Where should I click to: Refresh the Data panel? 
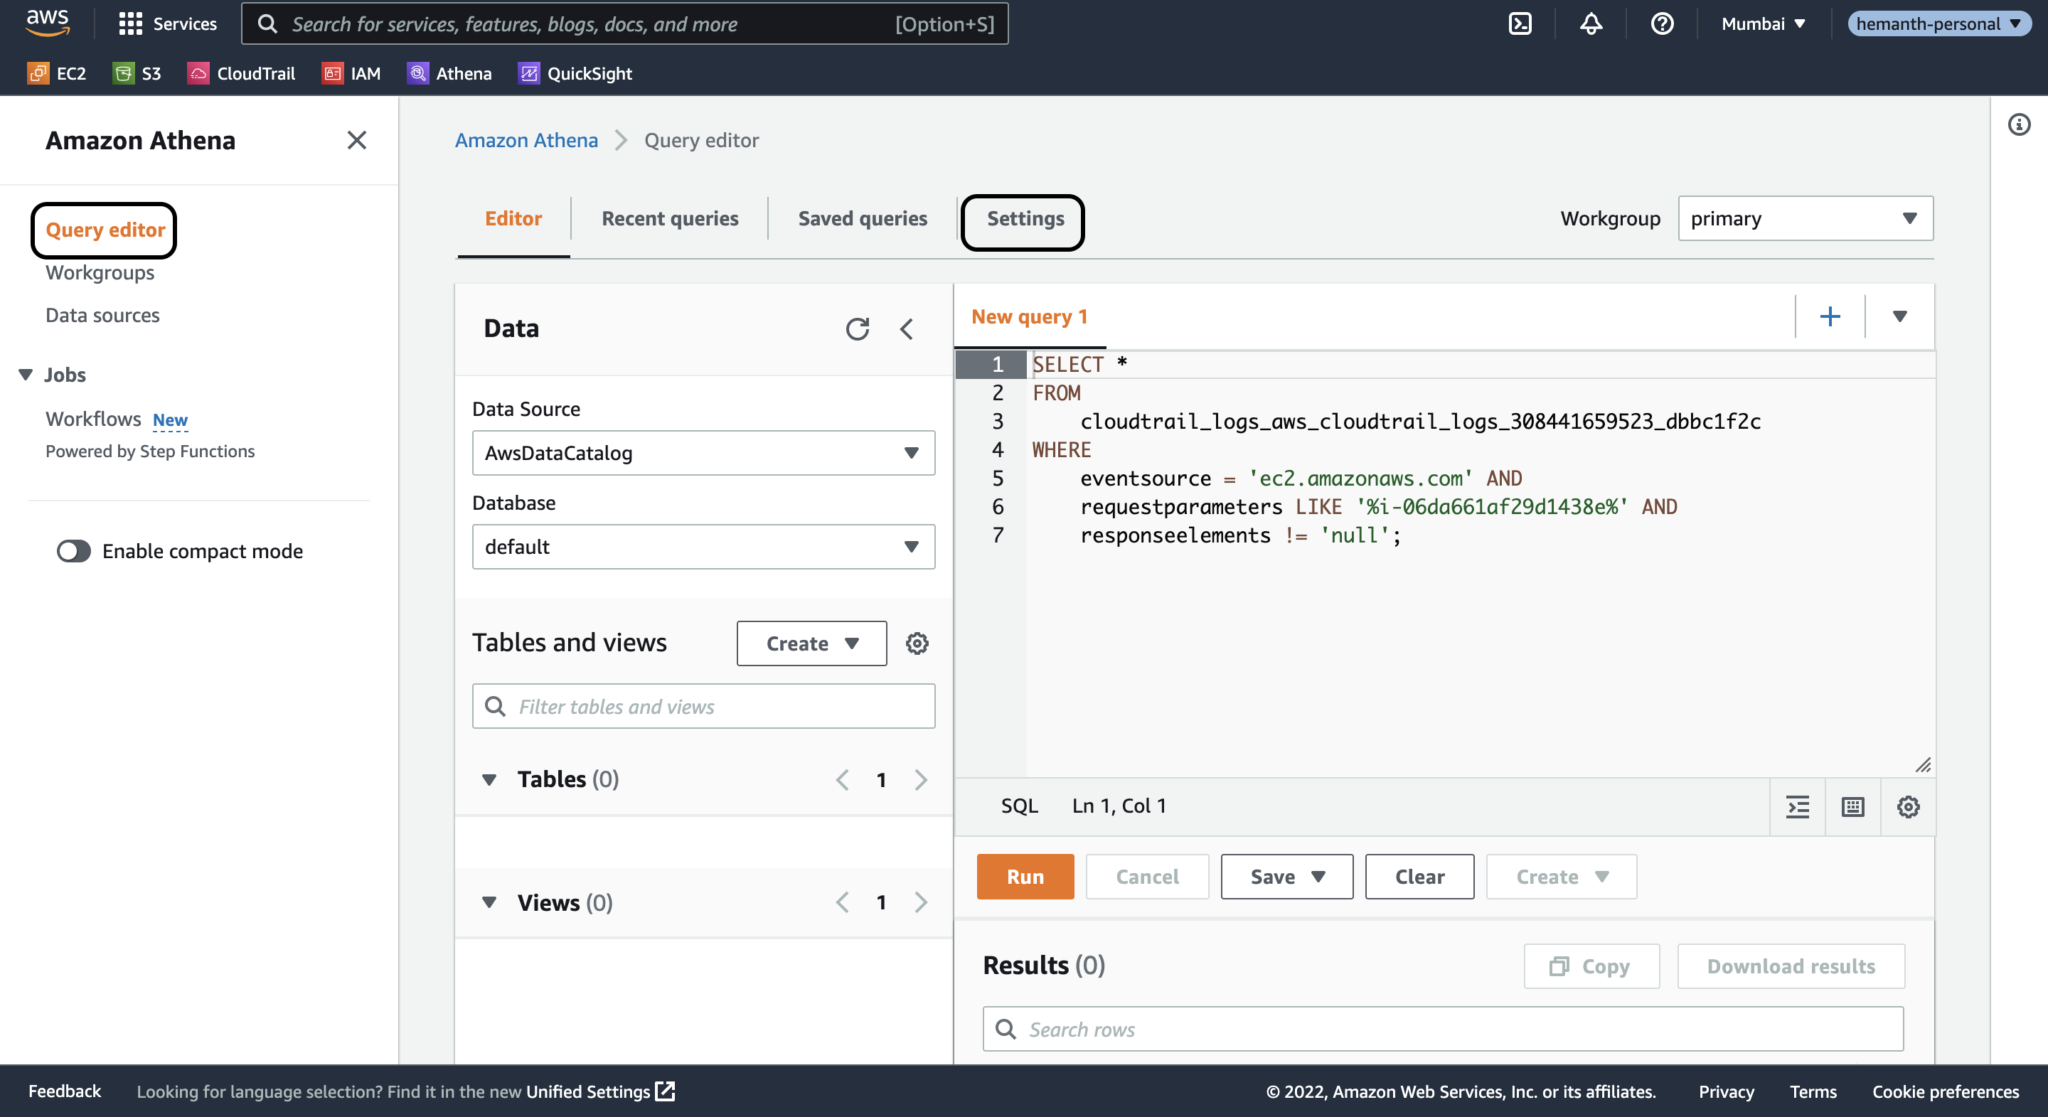857,328
